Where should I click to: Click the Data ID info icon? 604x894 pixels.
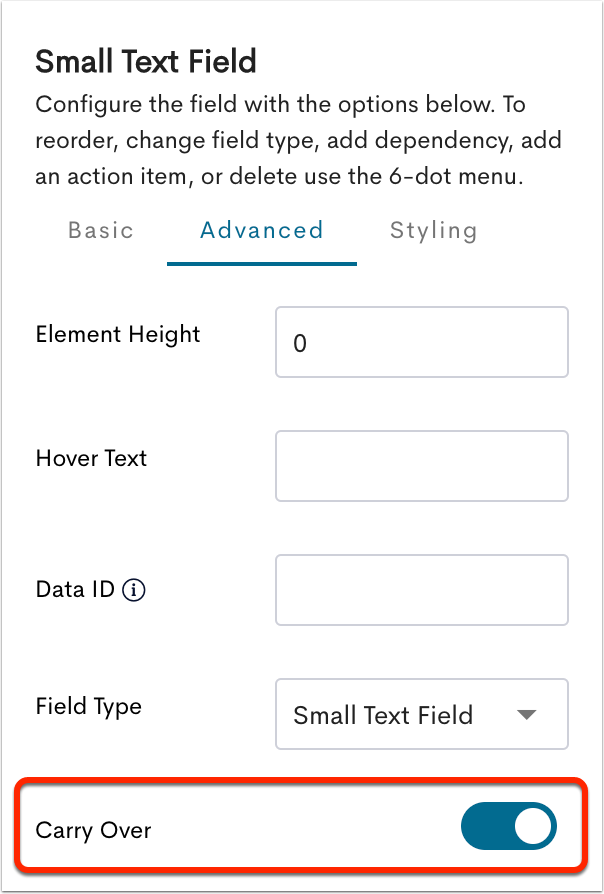pyautogui.click(x=133, y=590)
